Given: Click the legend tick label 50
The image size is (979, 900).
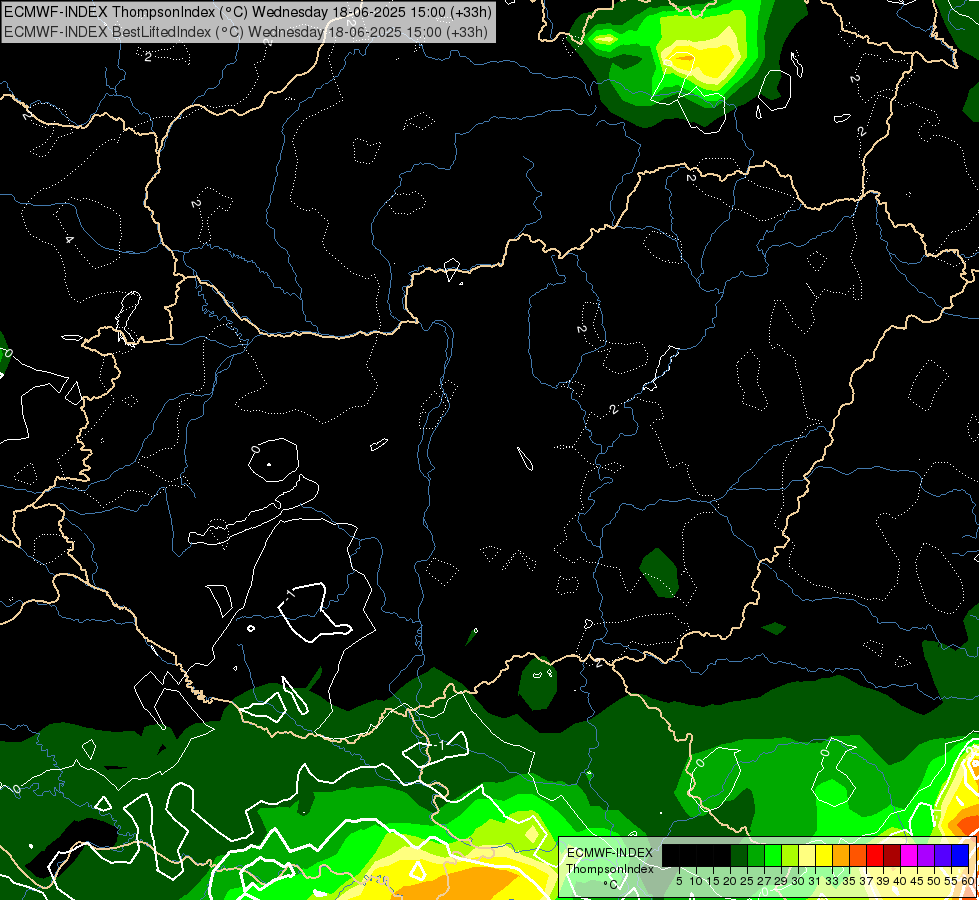Looking at the screenshot, I should pyautogui.click(x=935, y=881).
